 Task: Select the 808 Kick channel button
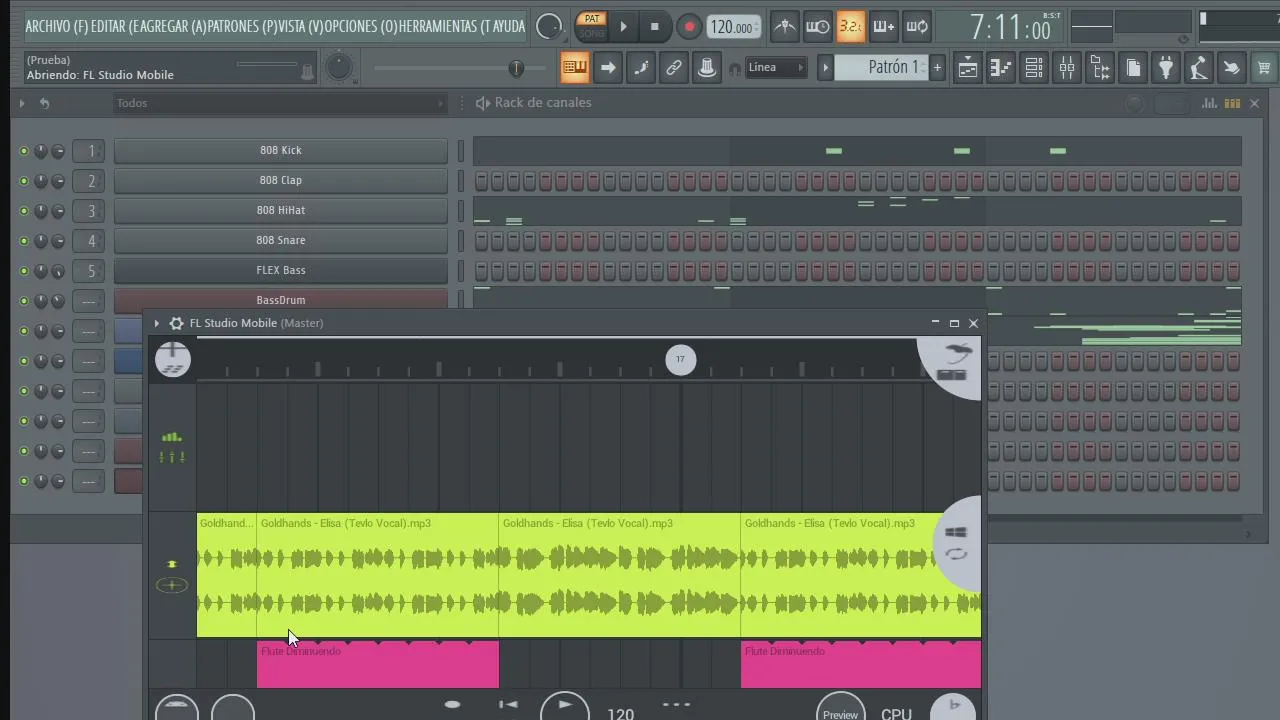click(280, 151)
